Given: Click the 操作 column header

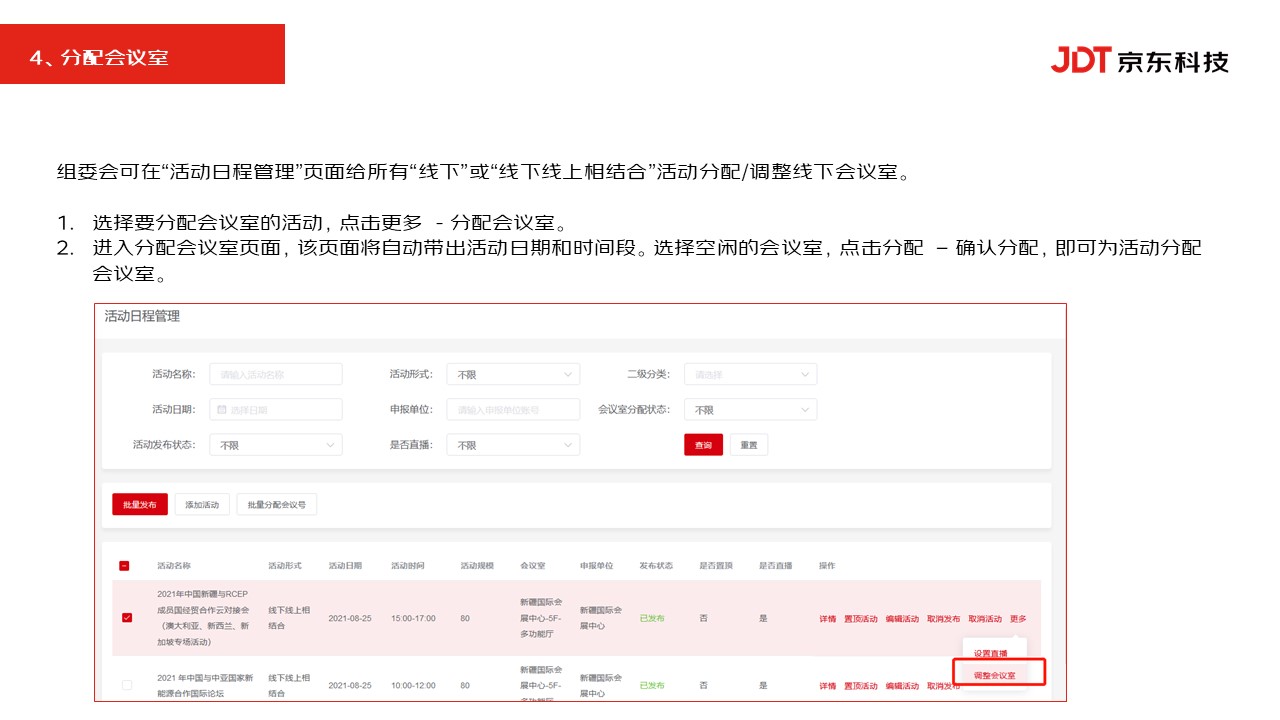Looking at the screenshot, I should coord(827,566).
